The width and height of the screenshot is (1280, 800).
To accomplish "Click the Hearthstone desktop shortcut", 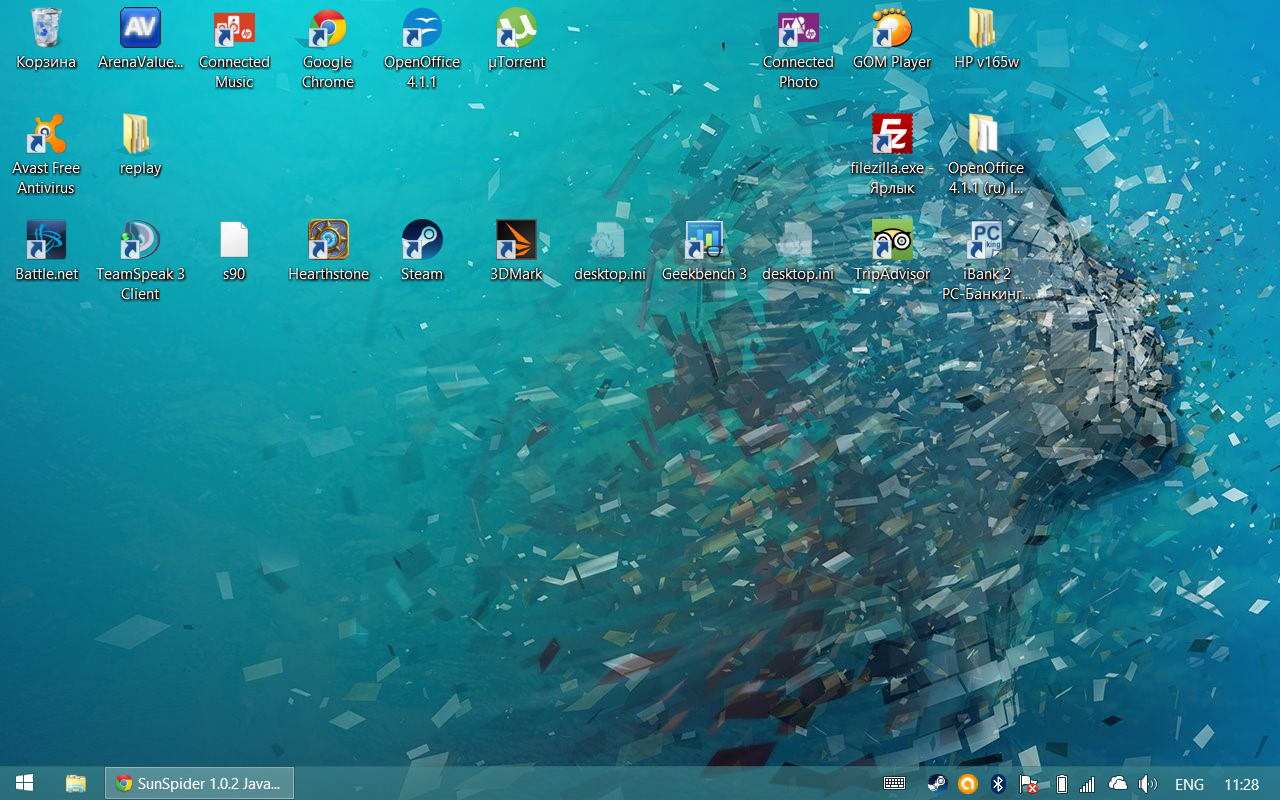I will point(328,241).
